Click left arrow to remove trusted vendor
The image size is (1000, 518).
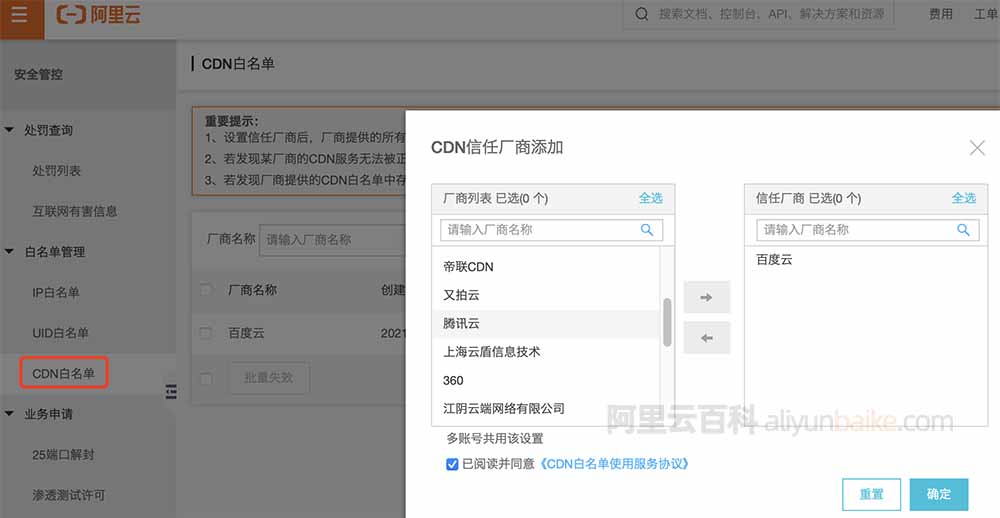[x=707, y=338]
